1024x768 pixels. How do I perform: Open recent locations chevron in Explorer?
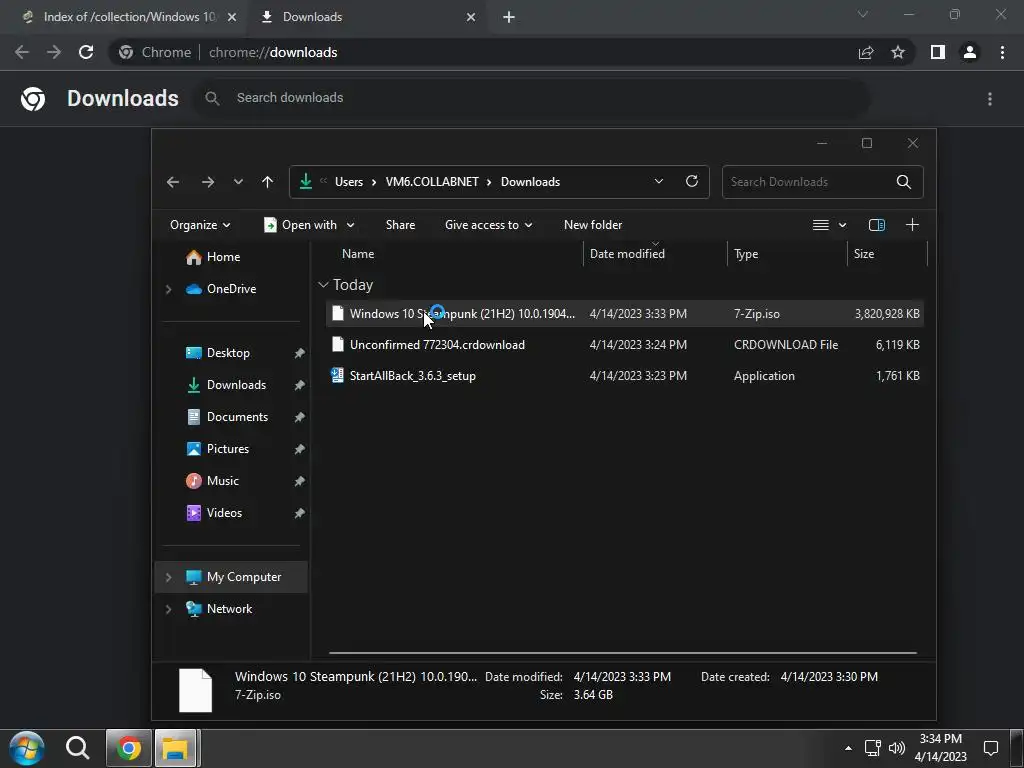pyautogui.click(x=238, y=182)
